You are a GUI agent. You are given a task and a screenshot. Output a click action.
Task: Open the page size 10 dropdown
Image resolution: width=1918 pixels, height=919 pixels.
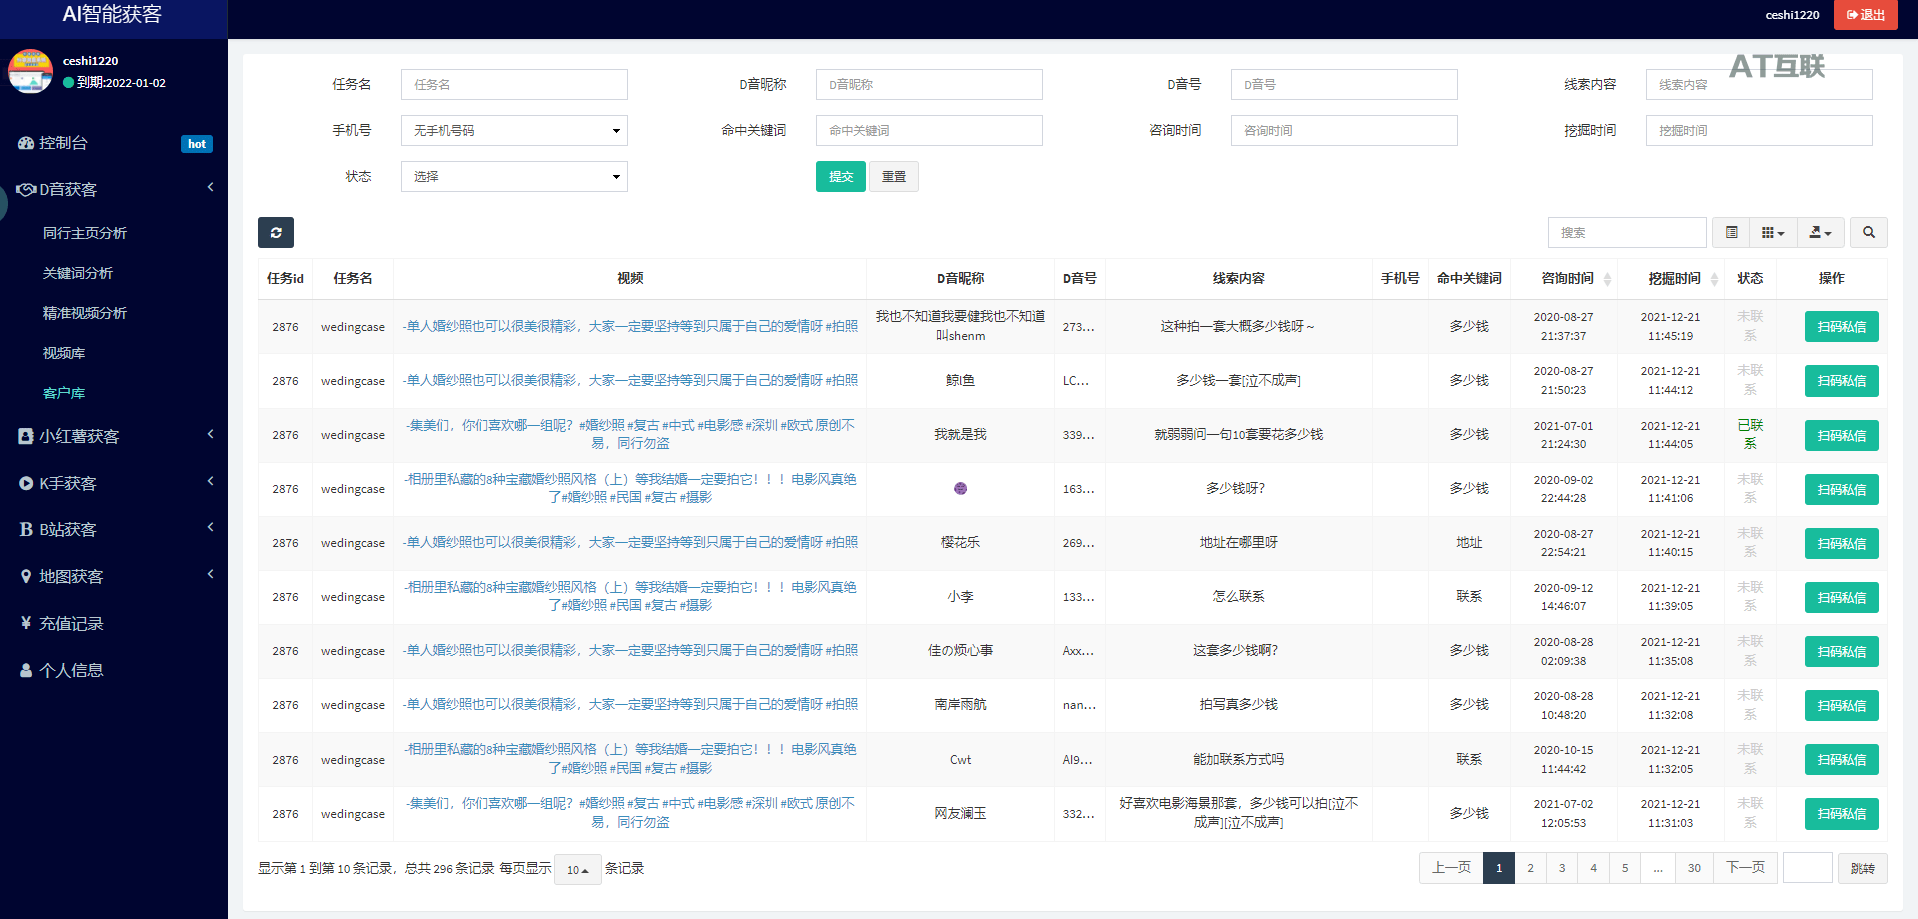click(578, 869)
